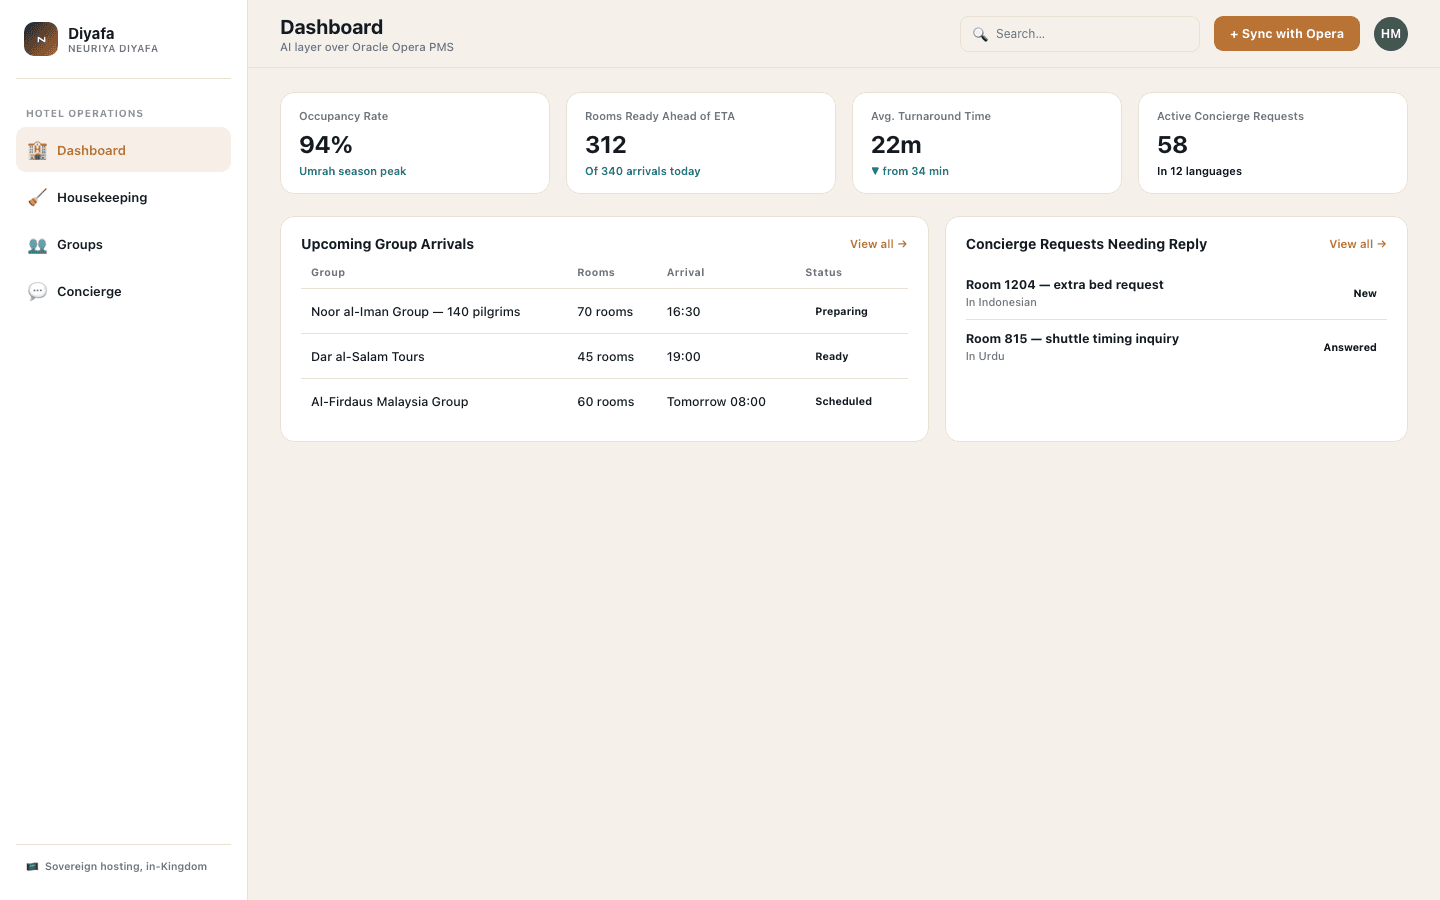Select the Noor al-Iman Group row name
Image resolution: width=1440 pixels, height=900 pixels.
pos(415,312)
